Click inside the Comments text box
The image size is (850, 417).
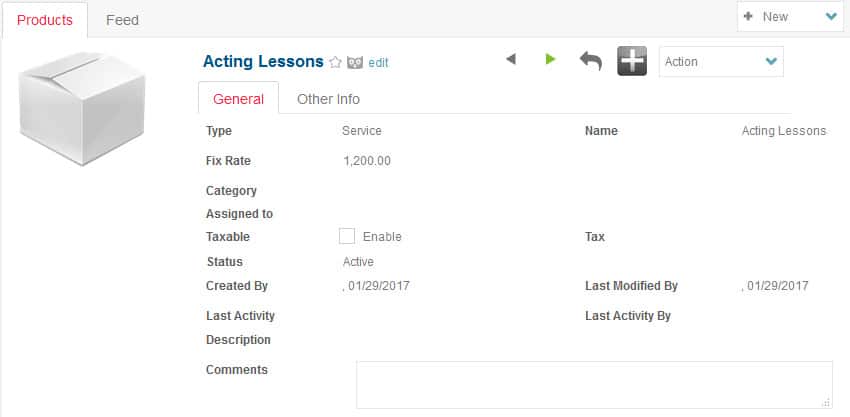[594, 384]
